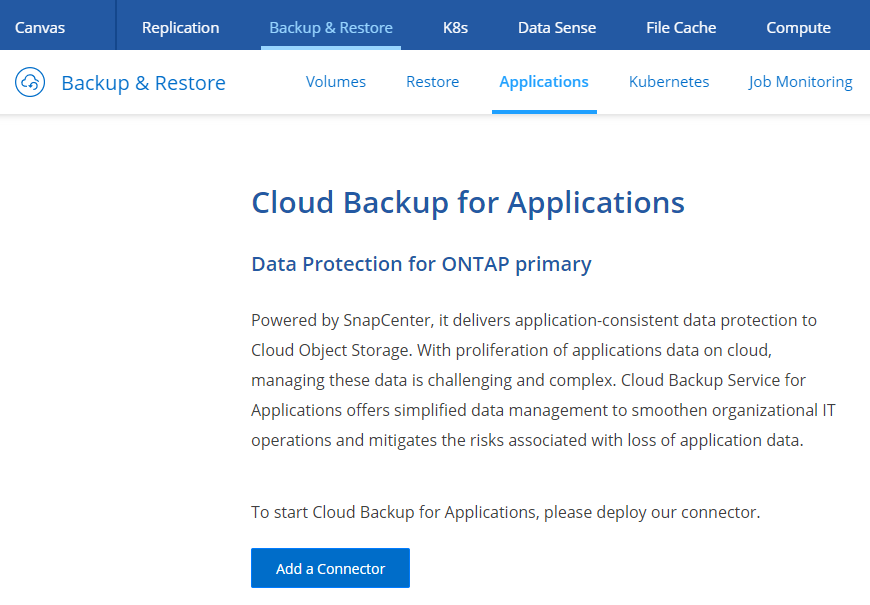Open Data Sense from the top navigation

pos(556,27)
